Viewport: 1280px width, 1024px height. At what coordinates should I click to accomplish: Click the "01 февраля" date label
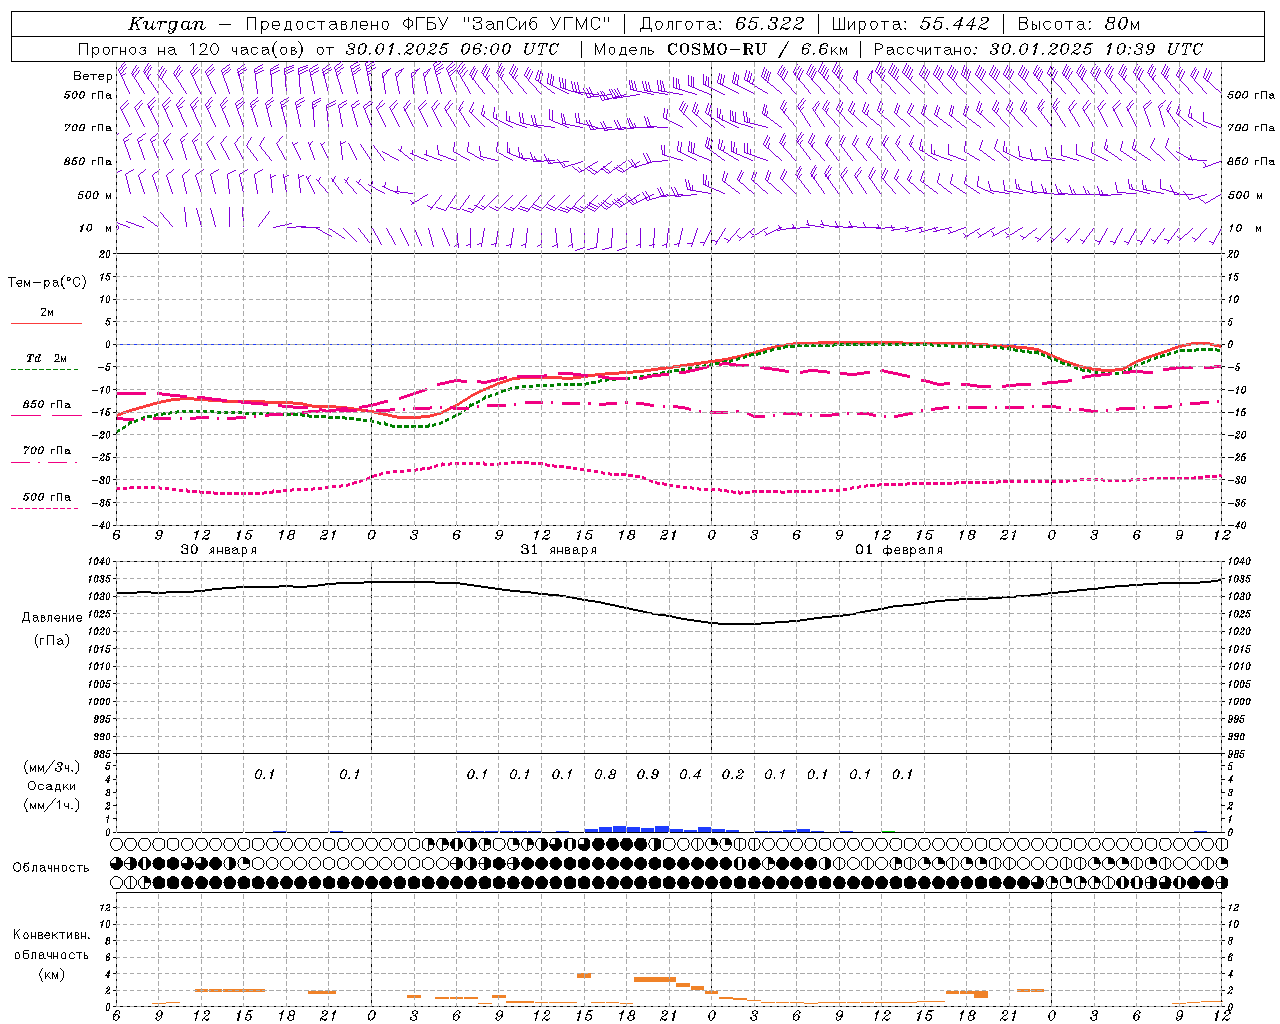click(899, 550)
